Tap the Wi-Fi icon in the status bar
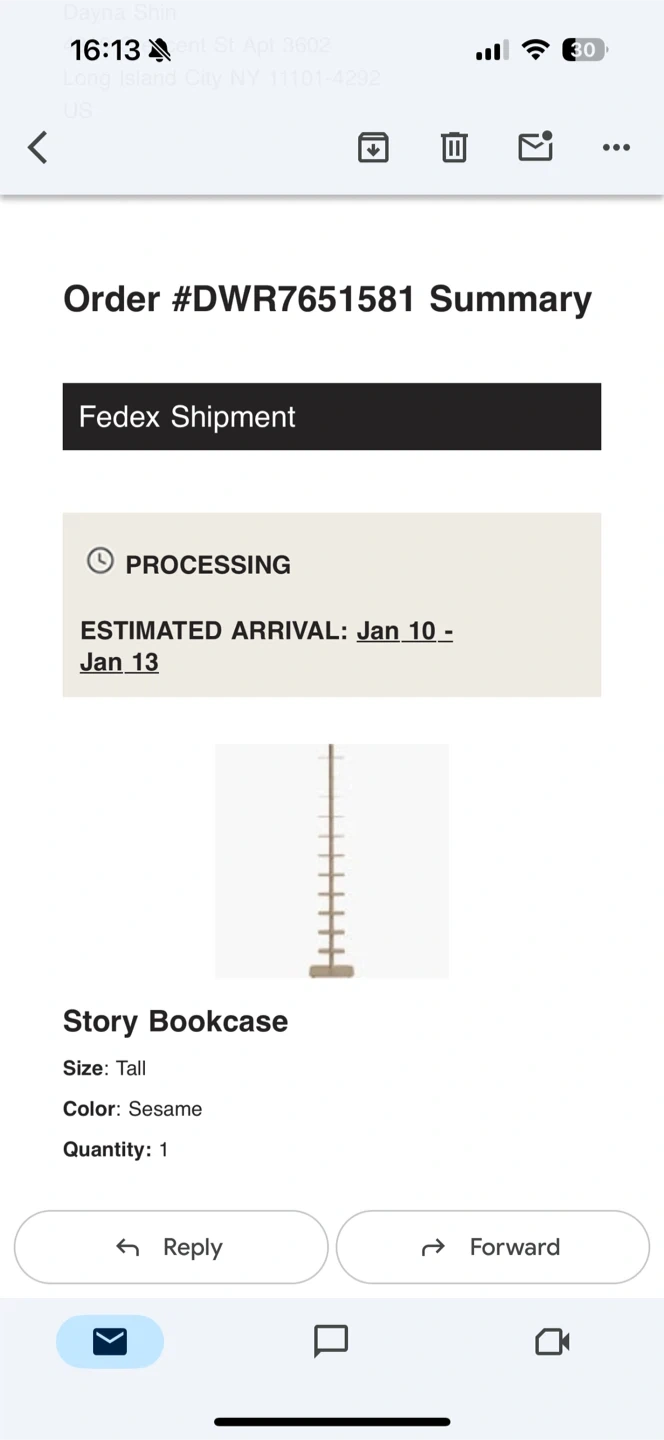 tap(536, 50)
